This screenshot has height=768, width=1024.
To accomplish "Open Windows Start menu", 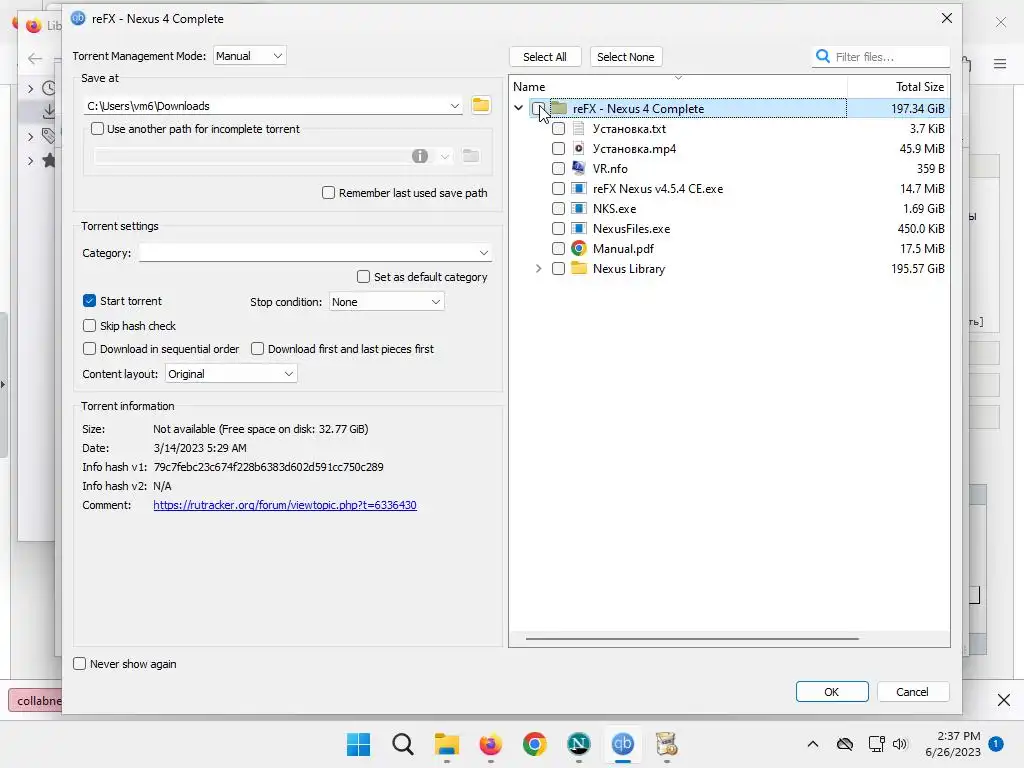I will pyautogui.click(x=359, y=744).
